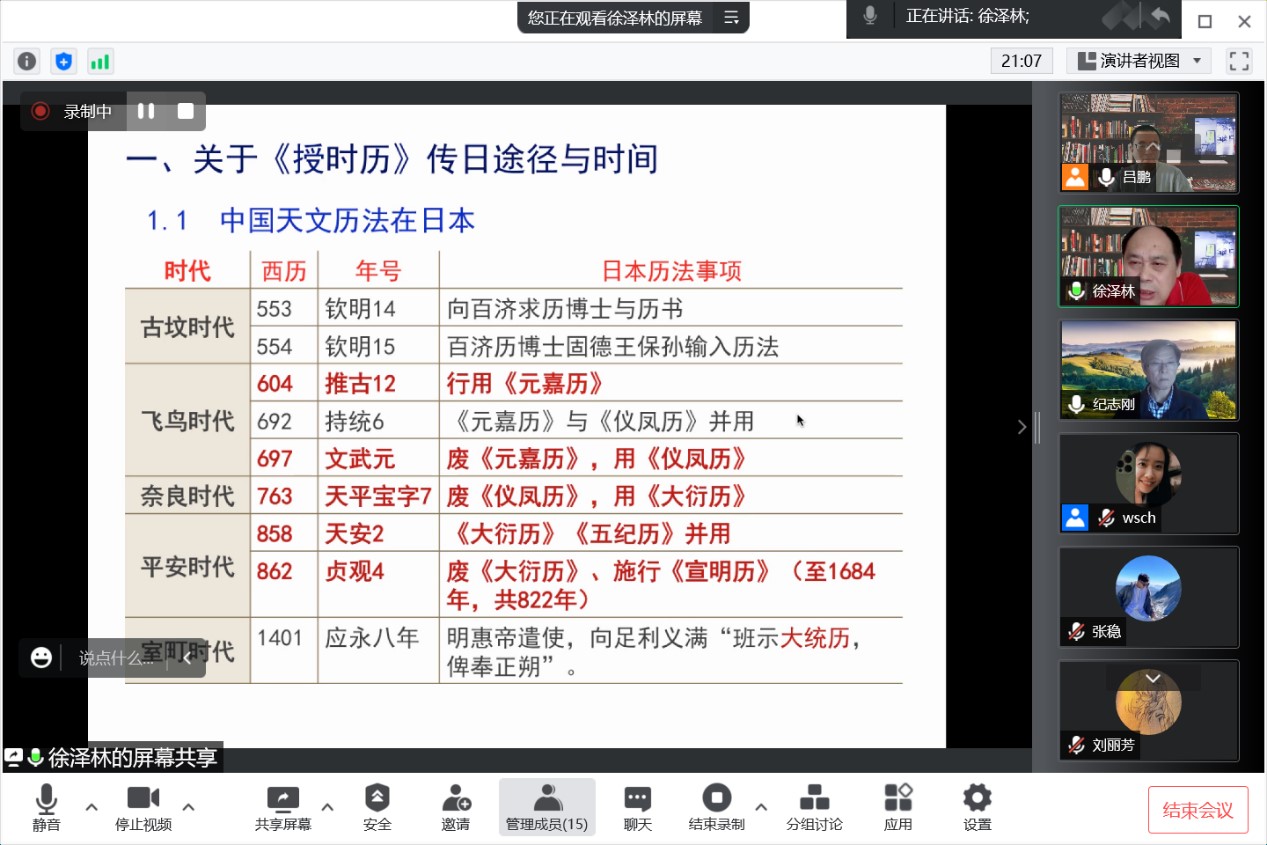Enter full screen mode

1239,61
